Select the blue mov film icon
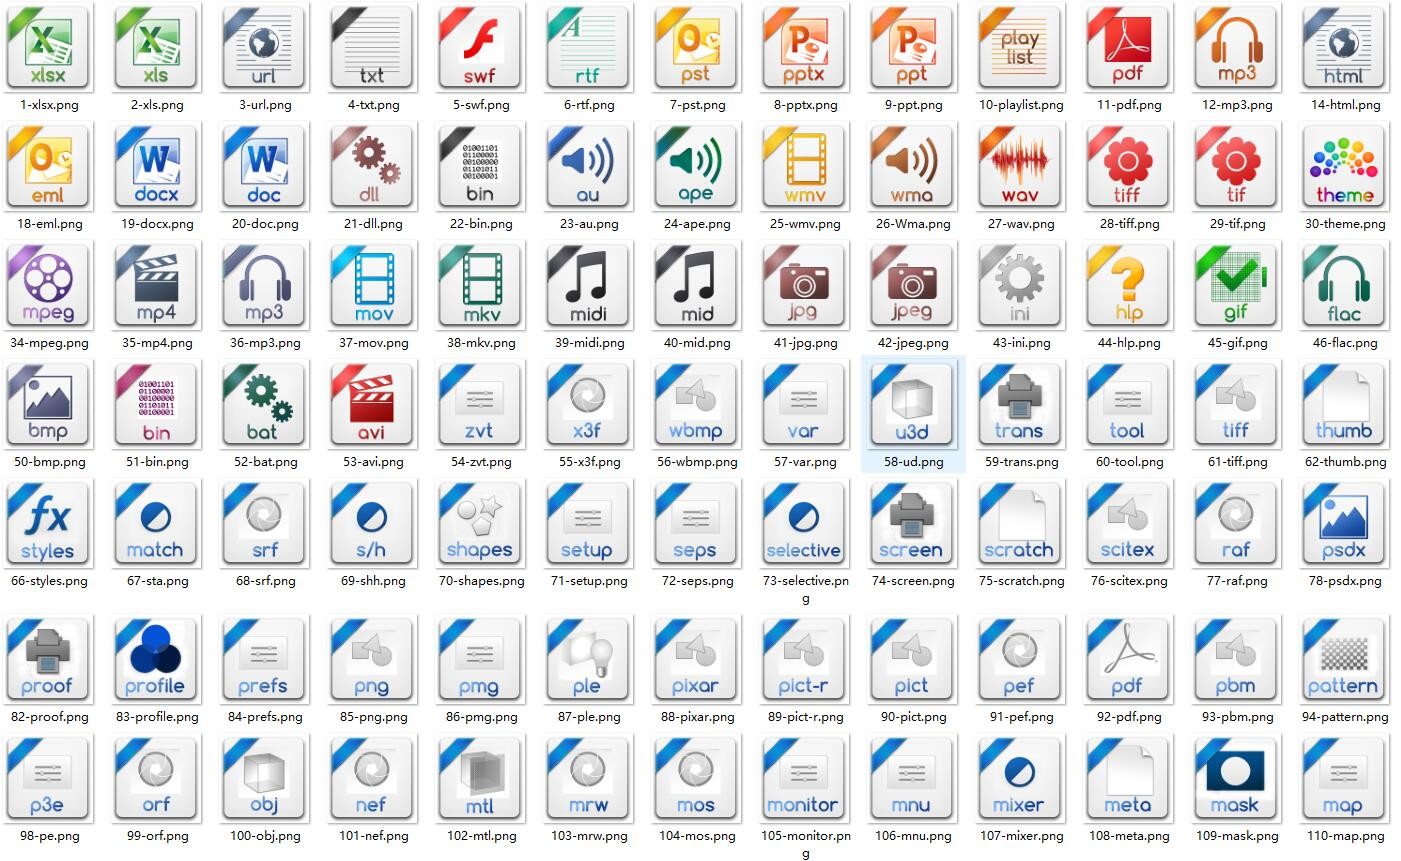The image size is (1401, 861). [x=372, y=286]
